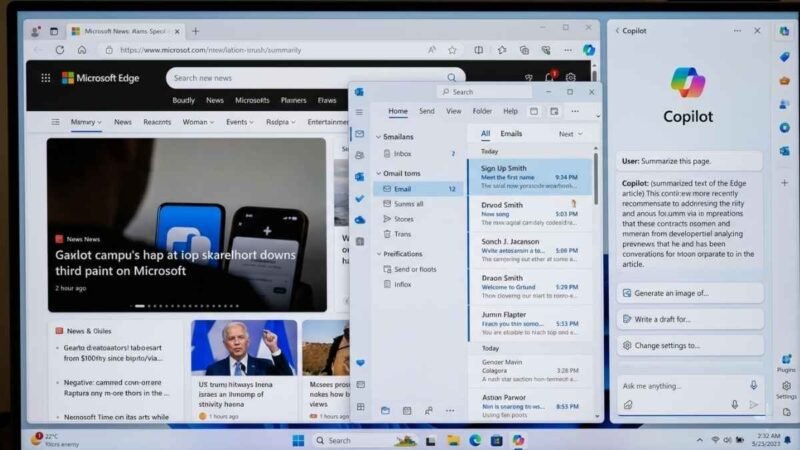Viewport: 800px width, 450px height.
Task: Click Outlook ribbon more options ellipsis
Action: 575,111
